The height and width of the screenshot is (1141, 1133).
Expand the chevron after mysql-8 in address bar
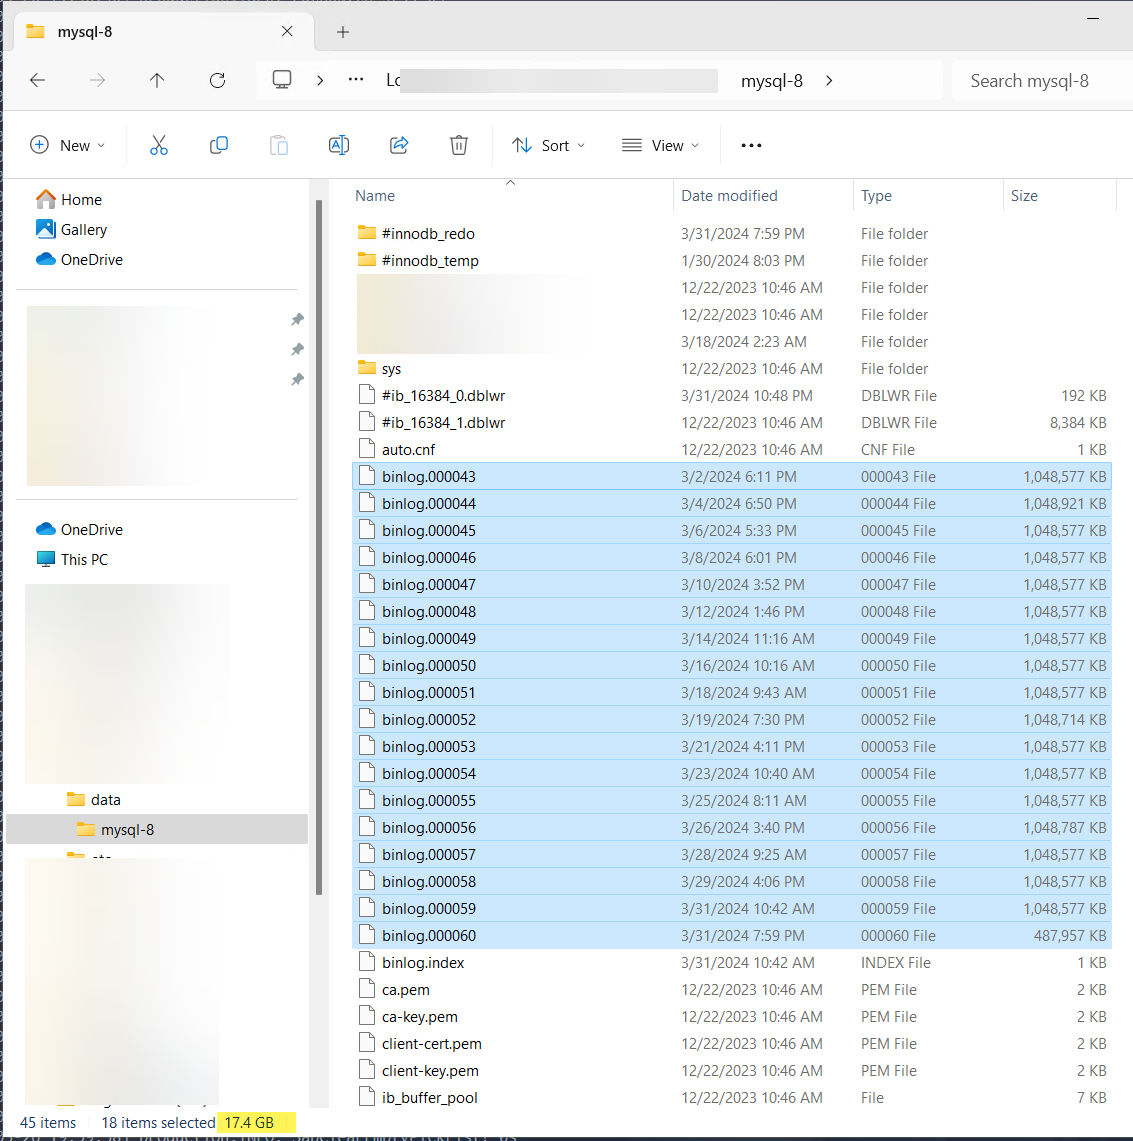[x=829, y=80]
